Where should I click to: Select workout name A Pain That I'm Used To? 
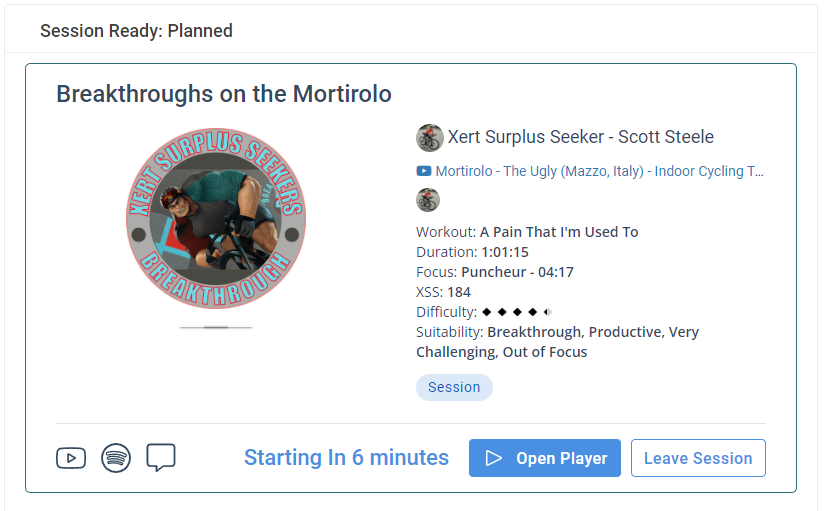pos(558,232)
